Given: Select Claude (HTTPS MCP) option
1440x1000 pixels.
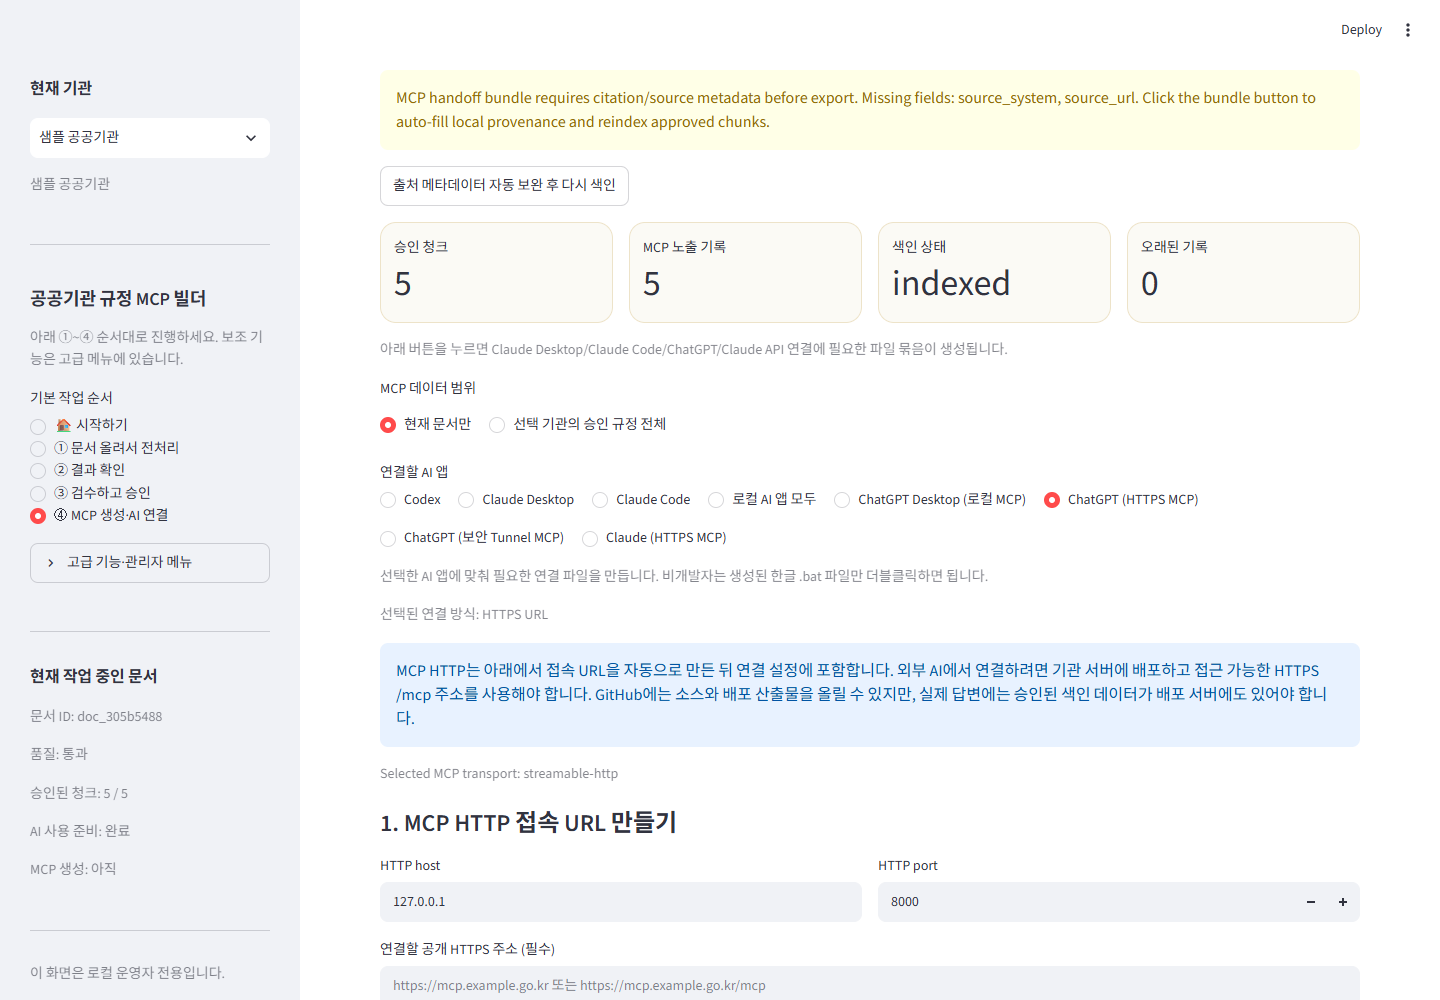Looking at the screenshot, I should pos(654,538).
